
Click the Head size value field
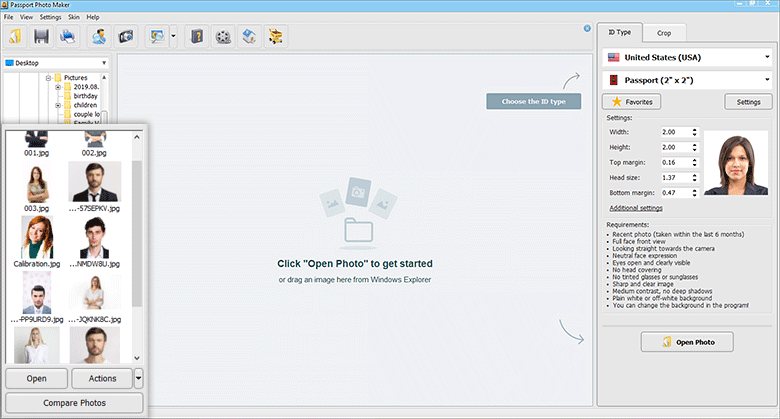pos(675,178)
